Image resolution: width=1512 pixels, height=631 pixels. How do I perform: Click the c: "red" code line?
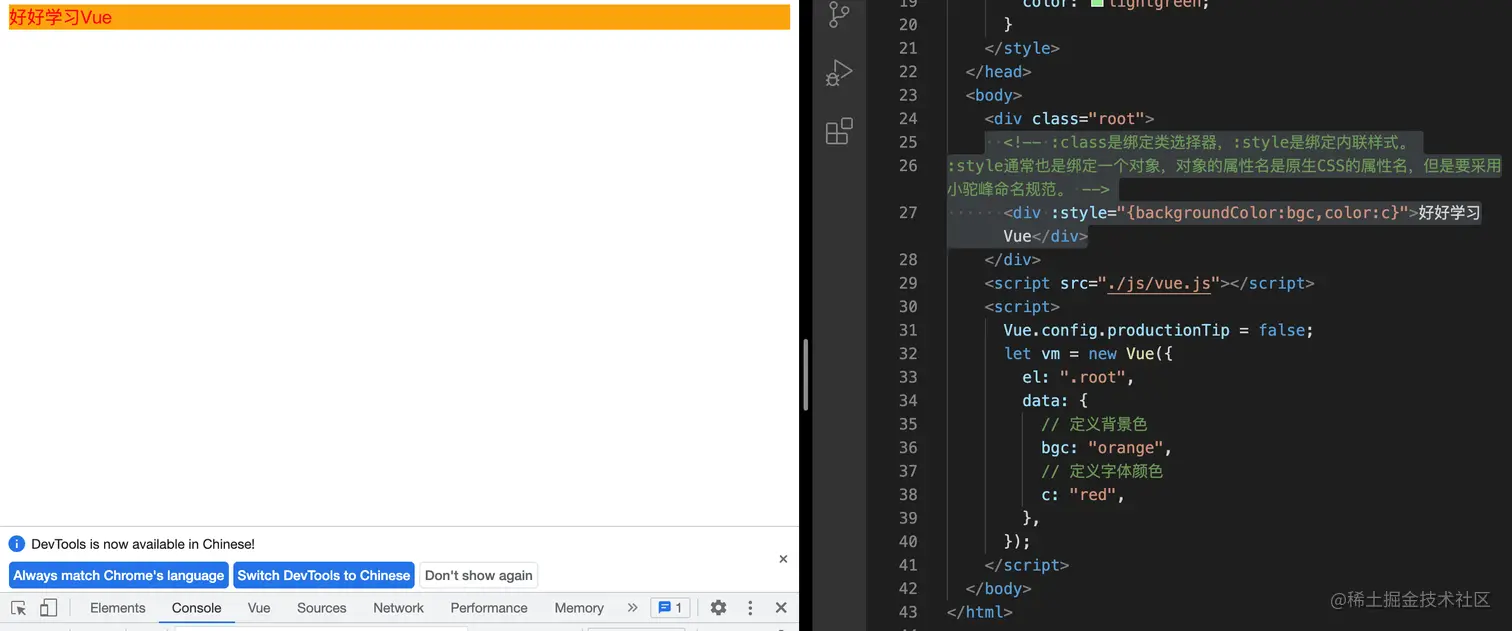coord(1083,494)
